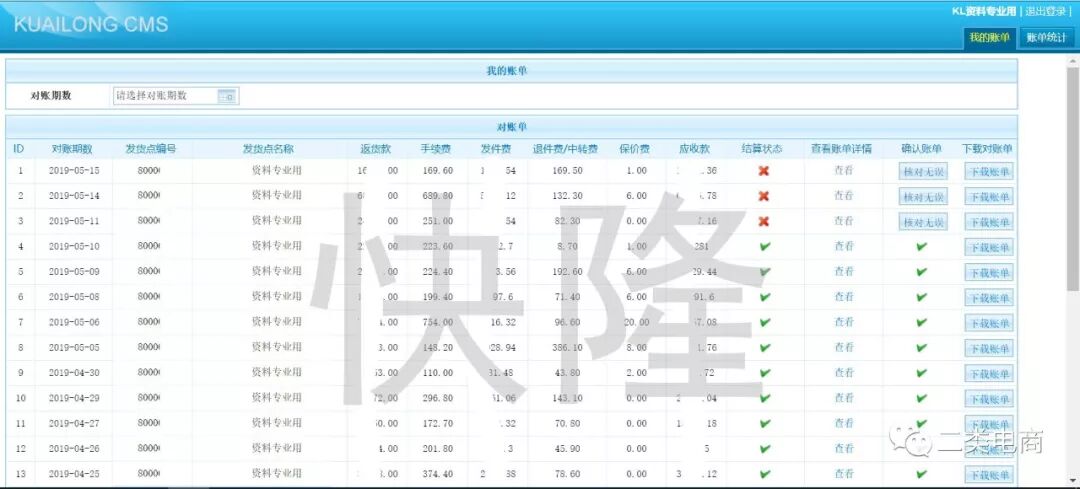Open 查看 details for the 2019-05-14 bill
The image size is (1080, 489).
pyautogui.click(x=844, y=196)
